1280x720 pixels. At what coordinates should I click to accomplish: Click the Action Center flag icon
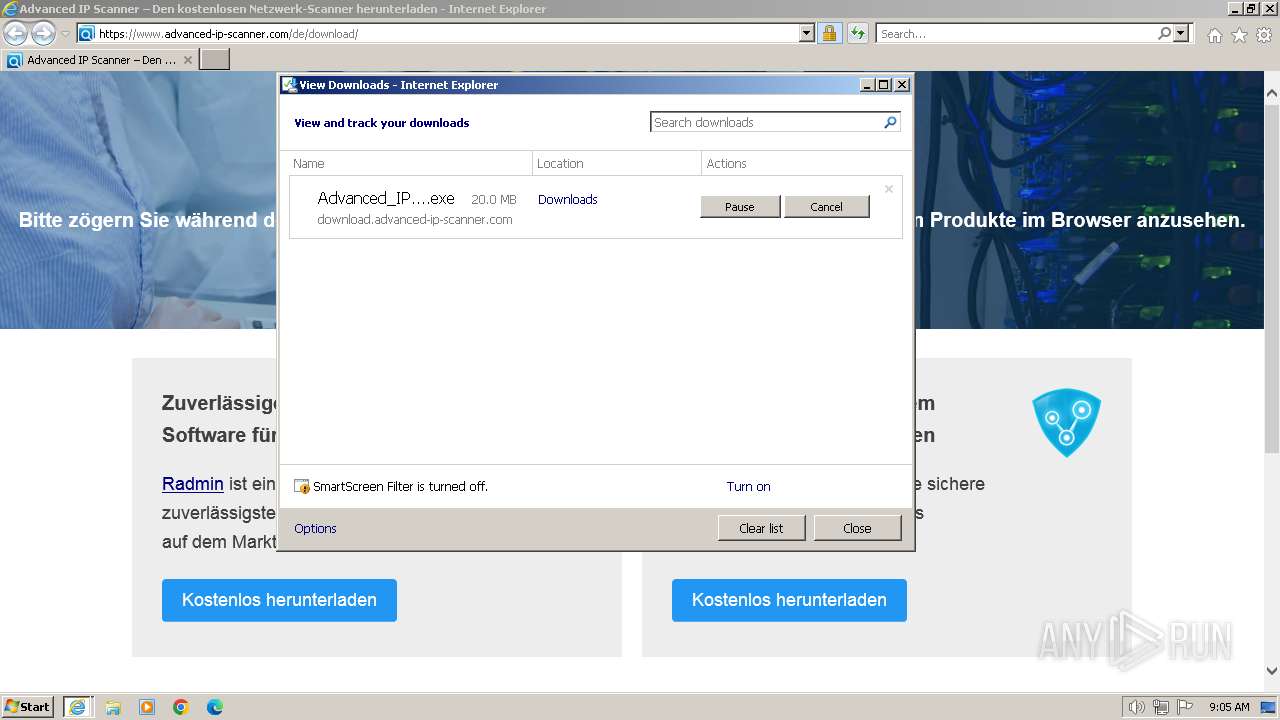click(1184, 707)
